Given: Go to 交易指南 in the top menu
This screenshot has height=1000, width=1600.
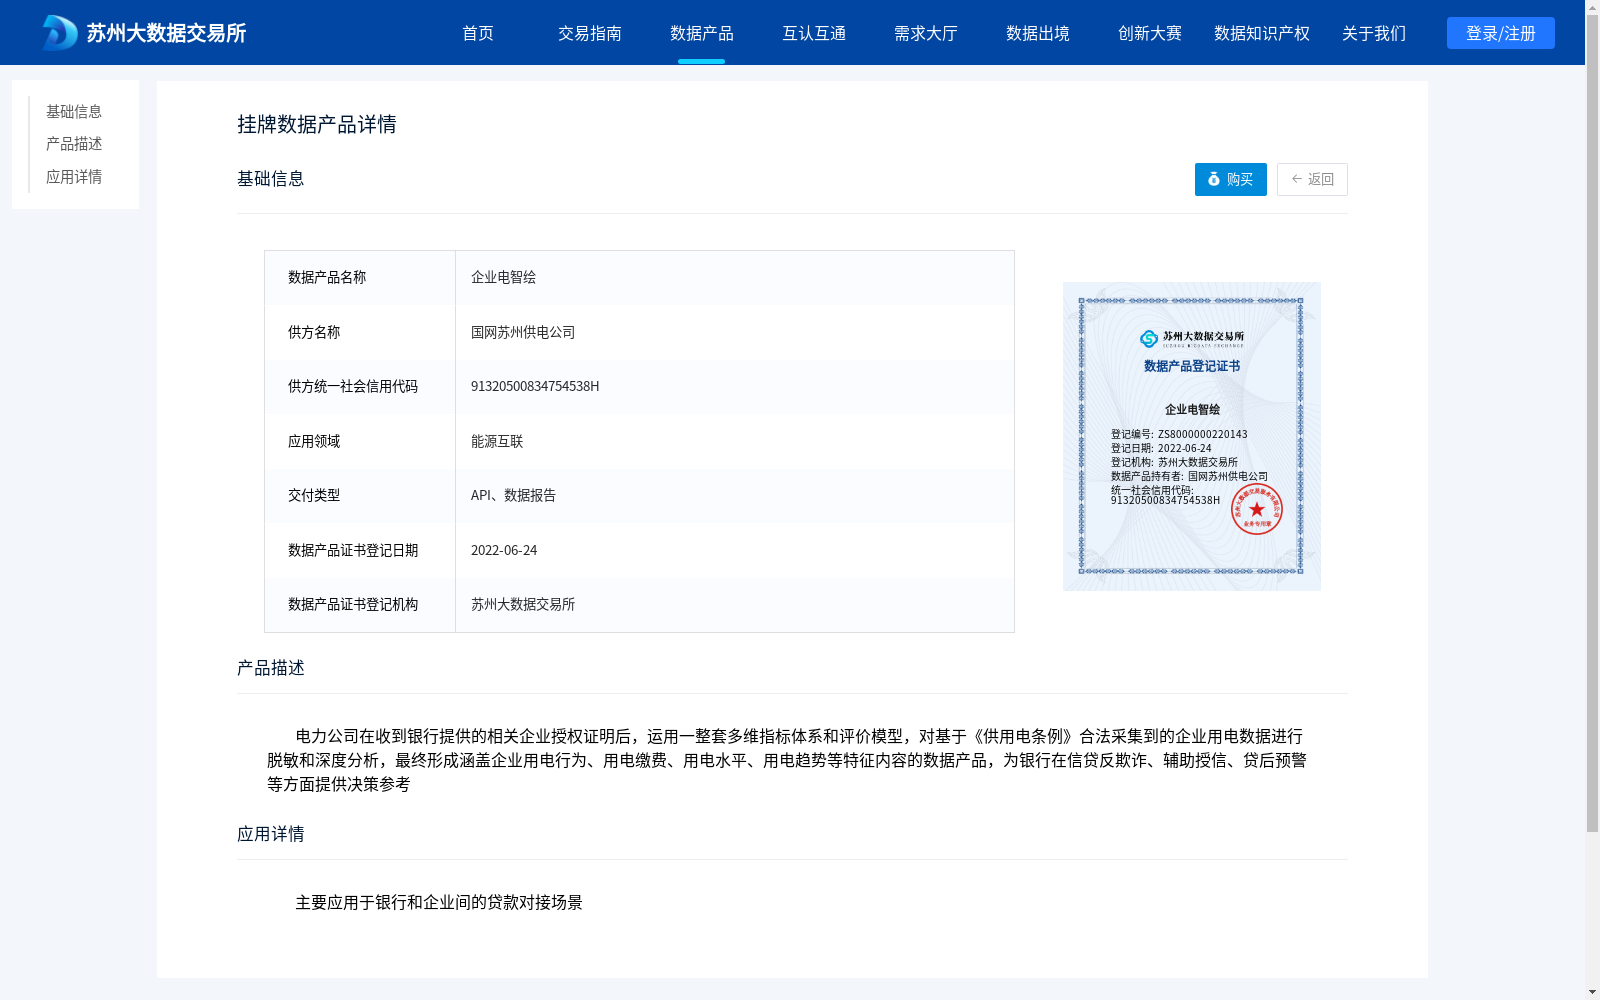Looking at the screenshot, I should click(x=590, y=33).
